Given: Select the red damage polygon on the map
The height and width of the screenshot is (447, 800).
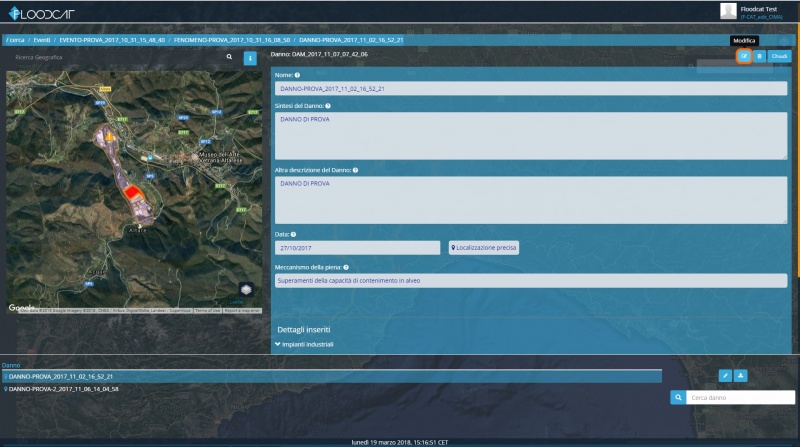Looking at the screenshot, I should pyautogui.click(x=132, y=192).
